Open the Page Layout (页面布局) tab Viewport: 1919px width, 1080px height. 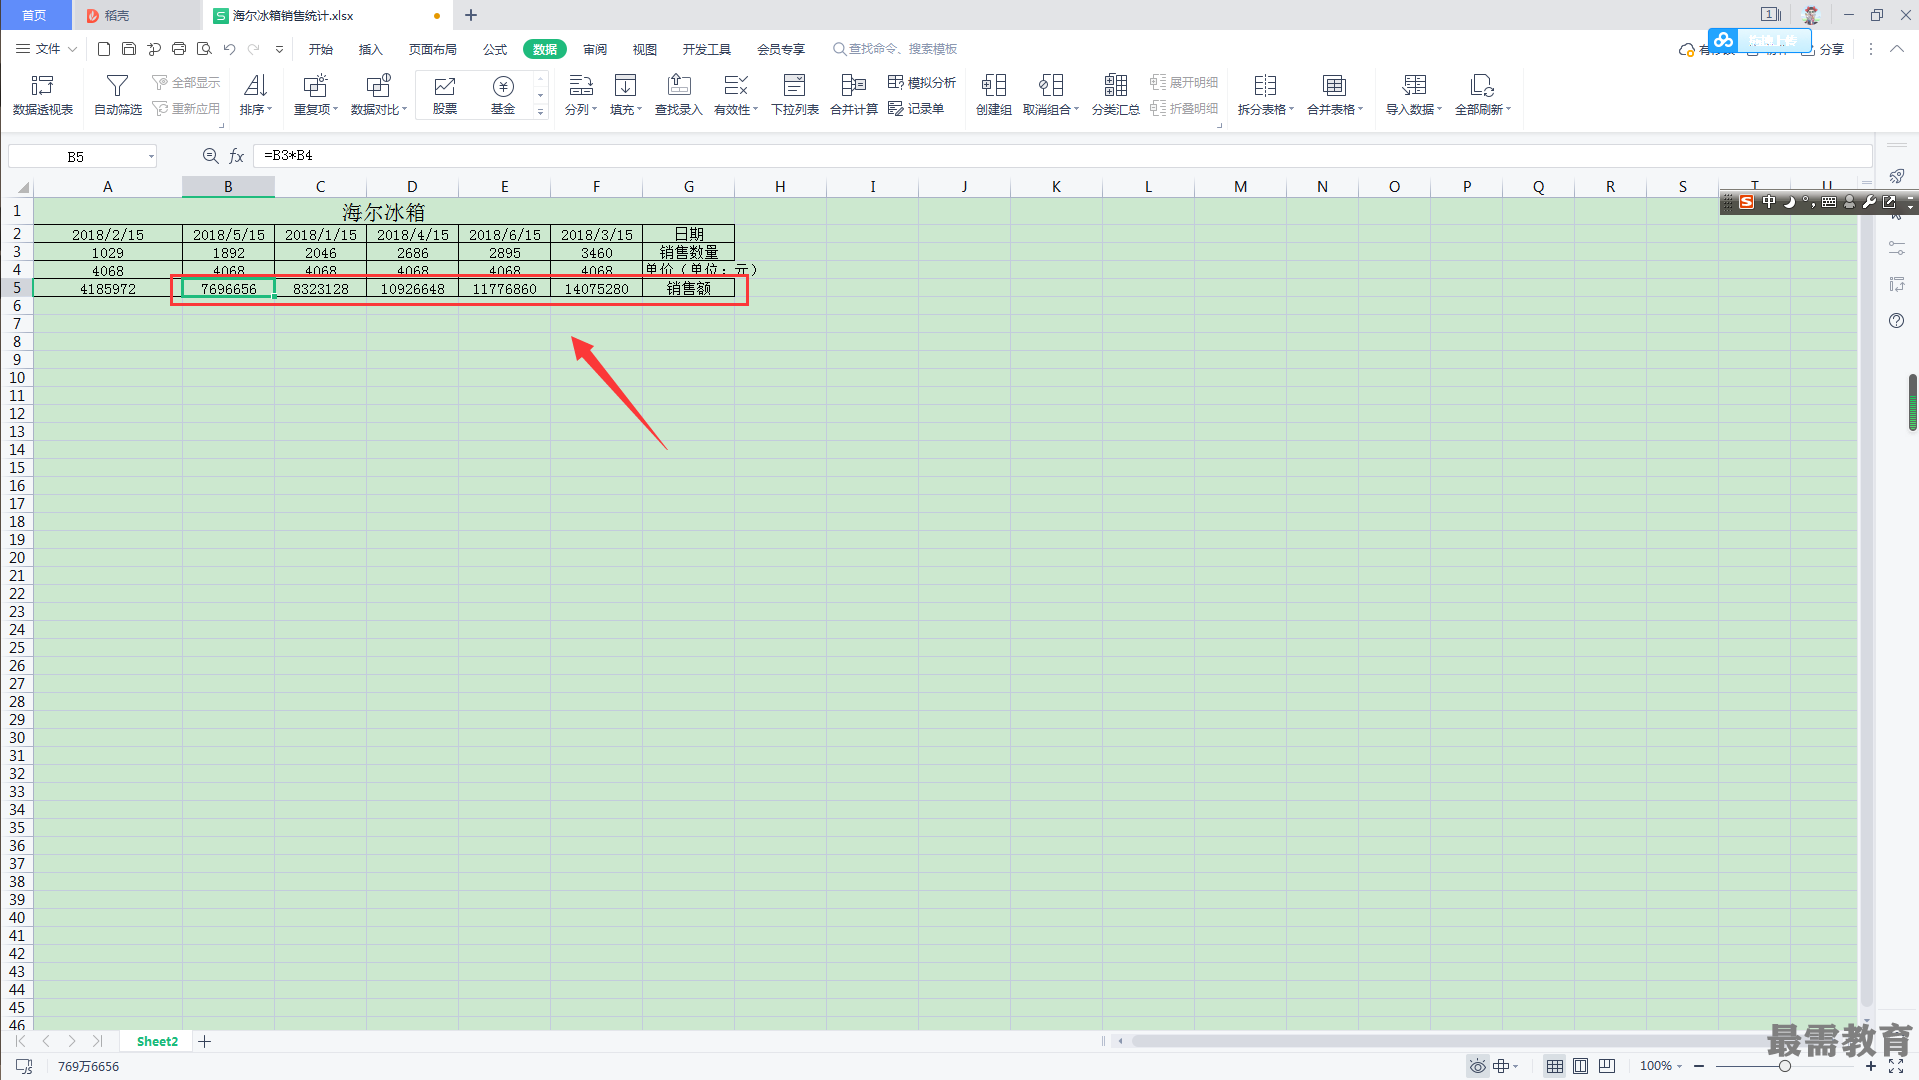(x=433, y=49)
